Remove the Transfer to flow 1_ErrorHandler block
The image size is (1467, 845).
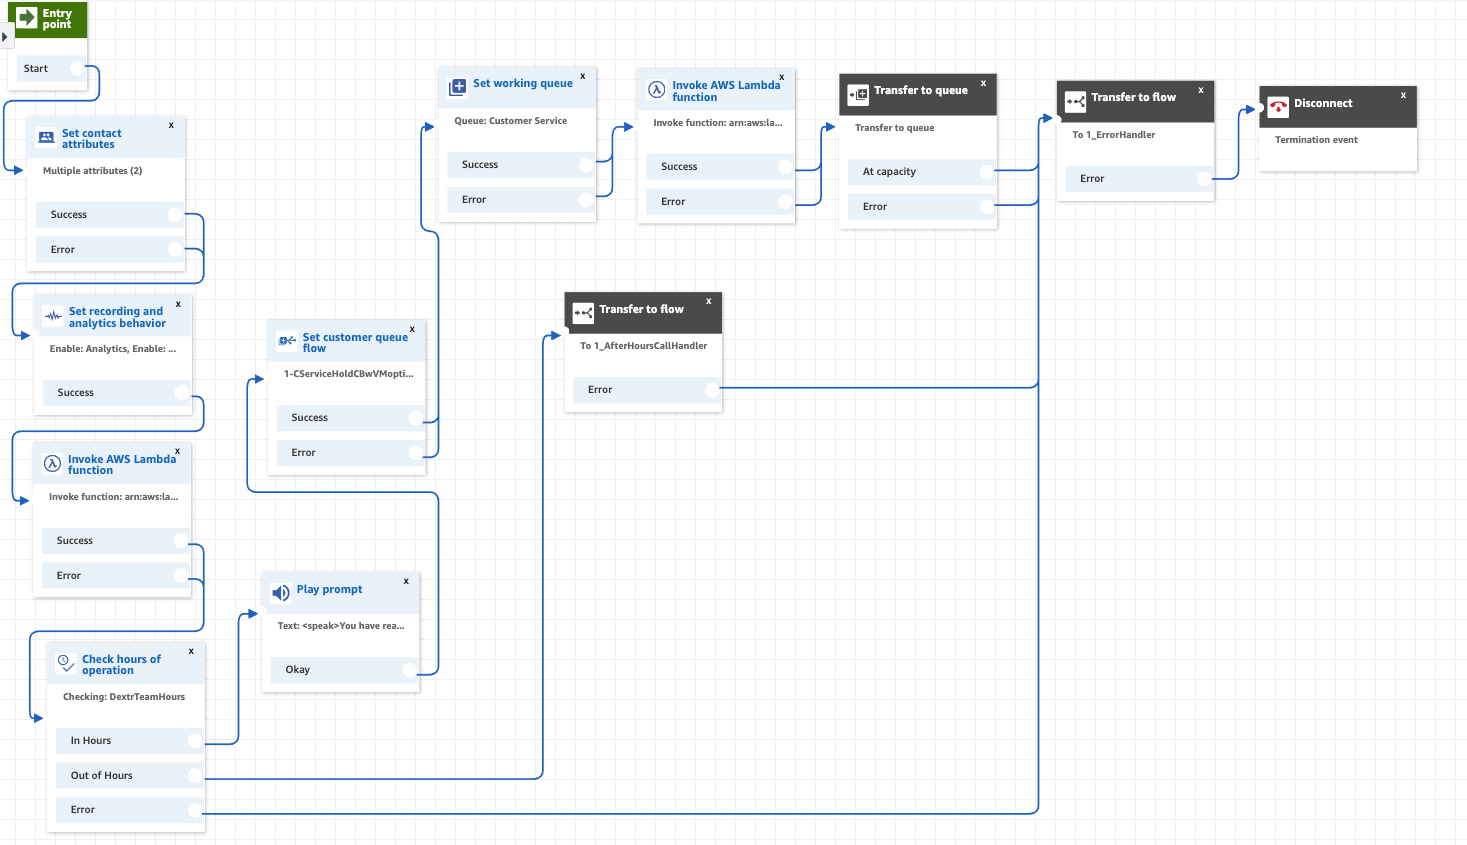point(1201,90)
